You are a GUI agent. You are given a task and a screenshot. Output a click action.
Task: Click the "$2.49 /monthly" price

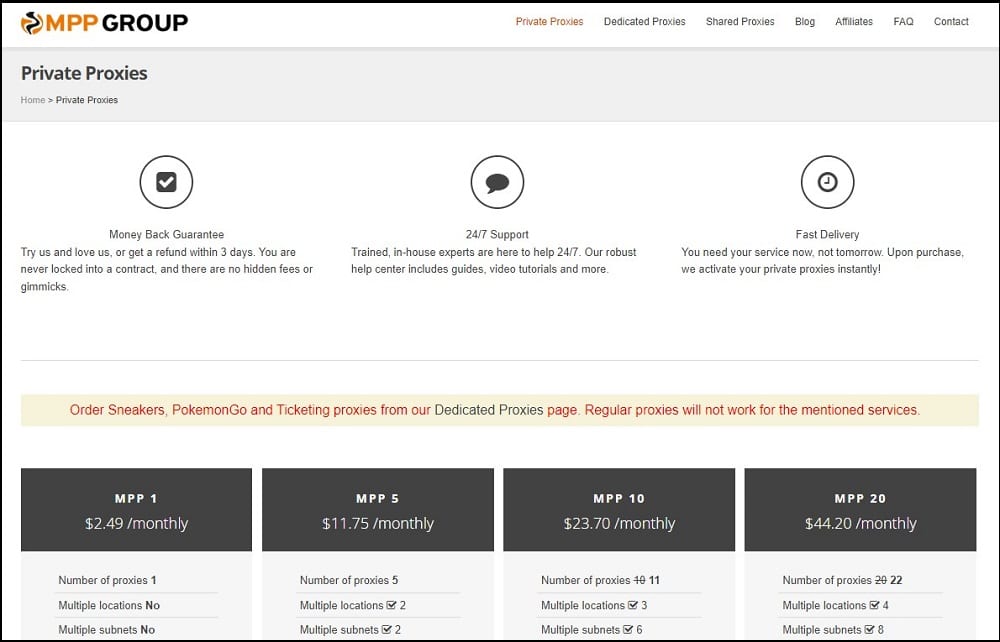click(x=136, y=523)
